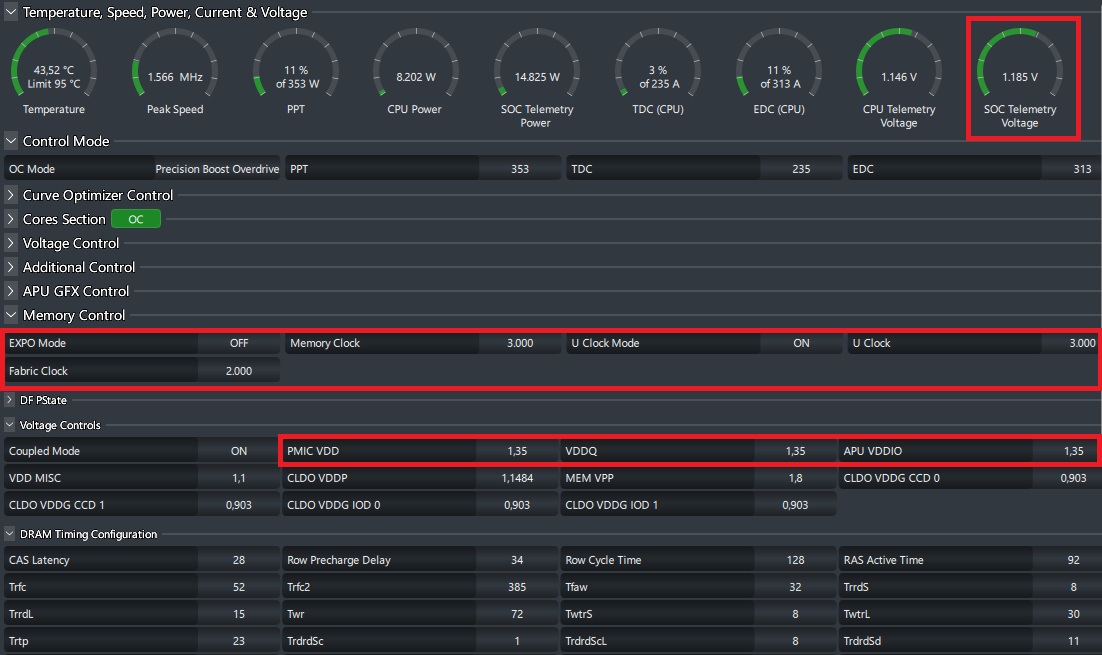Image resolution: width=1102 pixels, height=655 pixels.
Task: Edit the TrdrdSd value 11
Action: pyautogui.click(x=1067, y=641)
